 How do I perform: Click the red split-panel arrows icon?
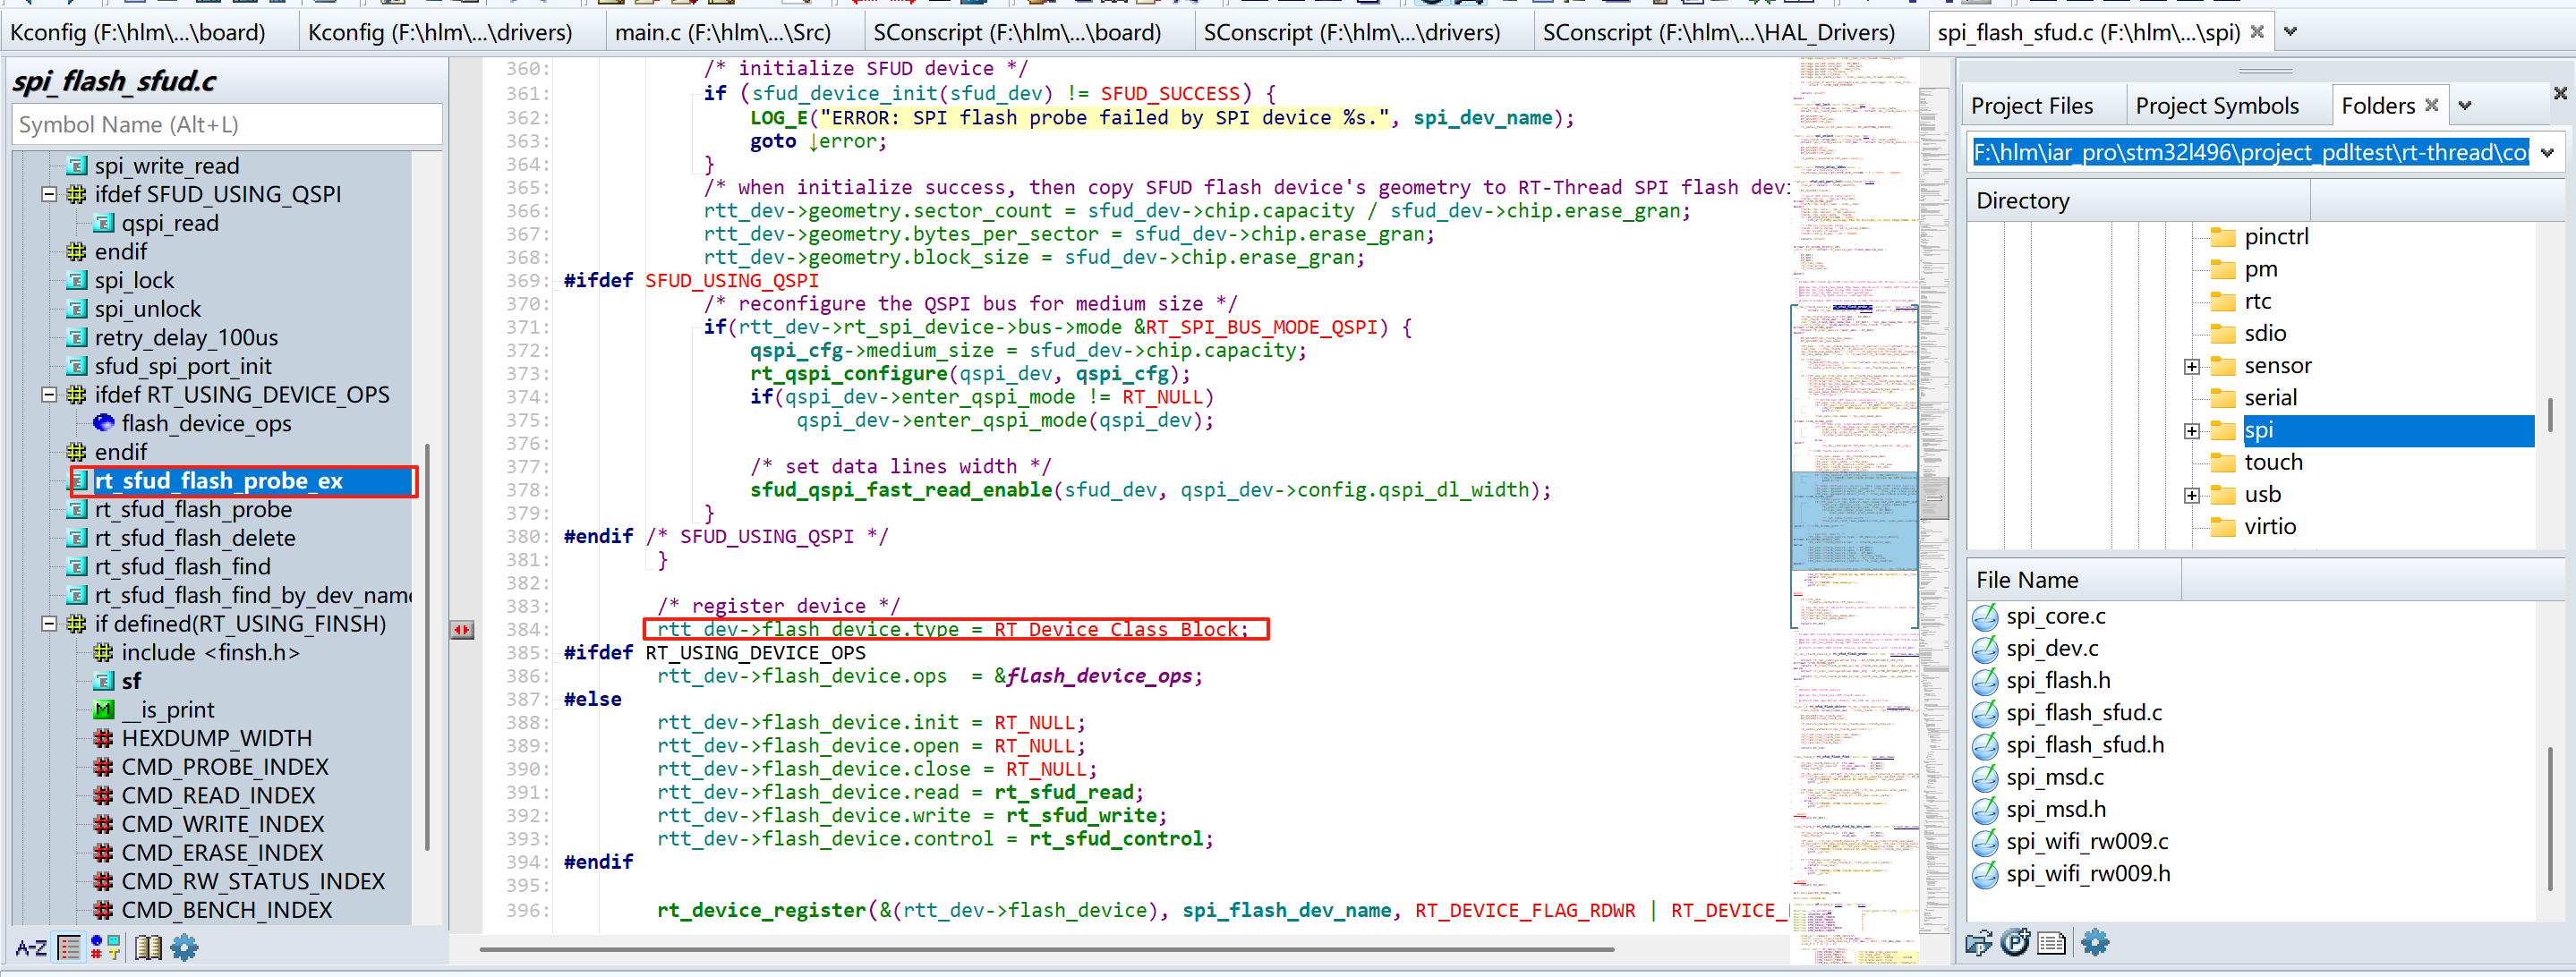pyautogui.click(x=462, y=630)
